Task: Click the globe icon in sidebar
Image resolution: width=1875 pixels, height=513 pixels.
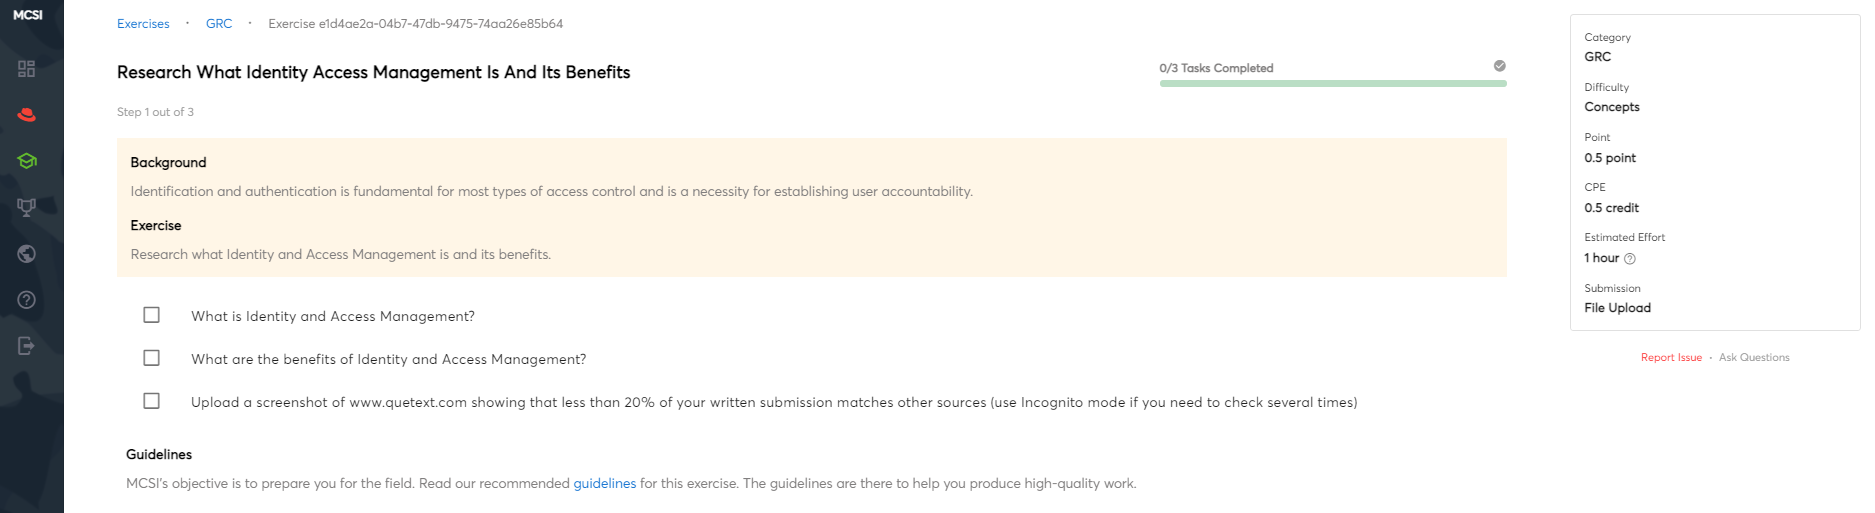Action: (27, 254)
